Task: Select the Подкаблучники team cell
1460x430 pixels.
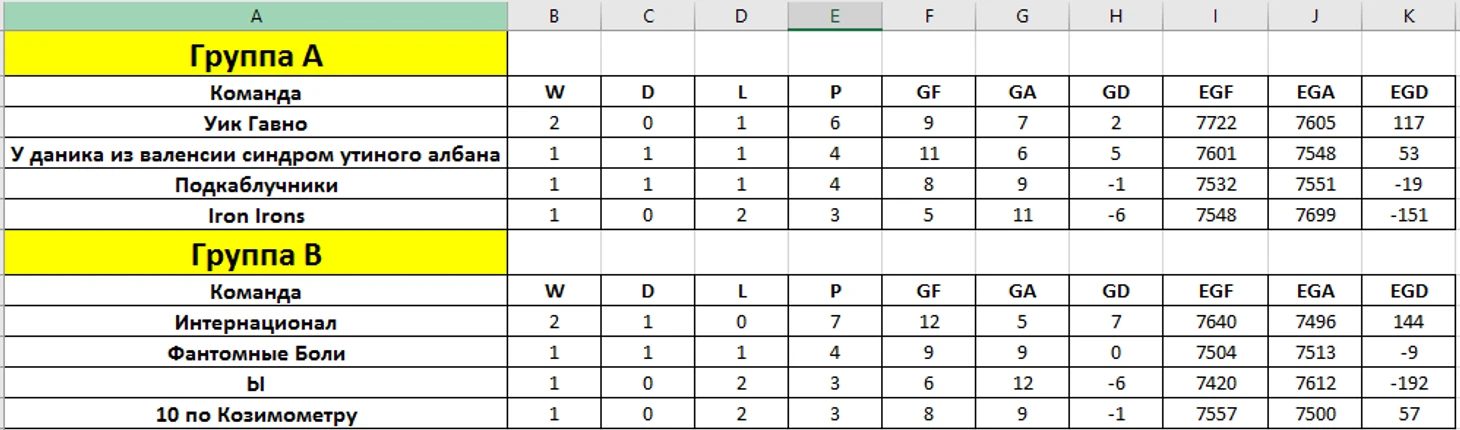Action: click(256, 185)
